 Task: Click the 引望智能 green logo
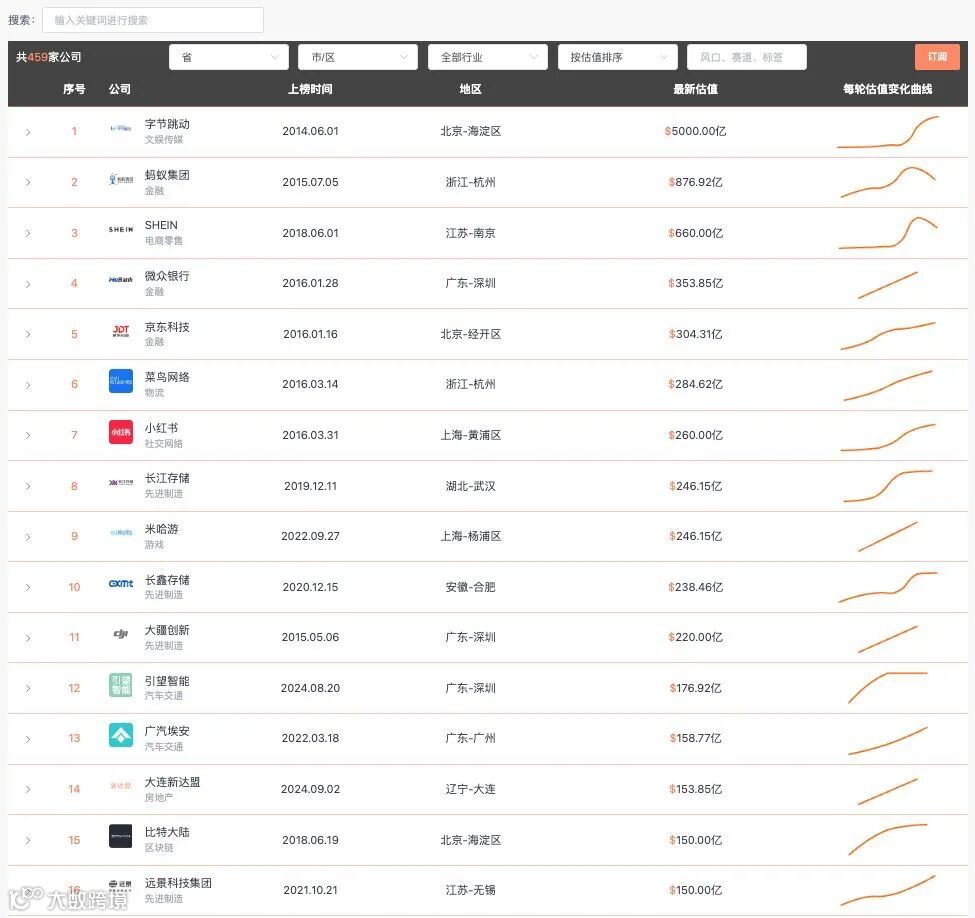coord(121,685)
